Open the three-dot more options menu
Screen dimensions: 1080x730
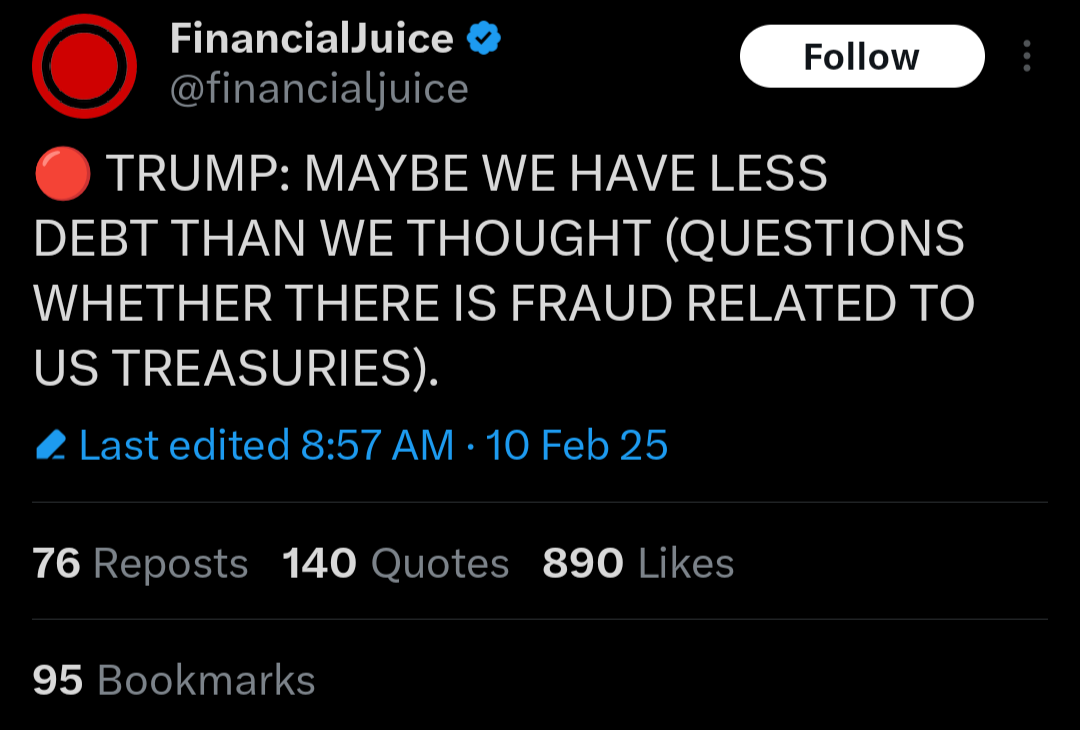coord(1026,57)
